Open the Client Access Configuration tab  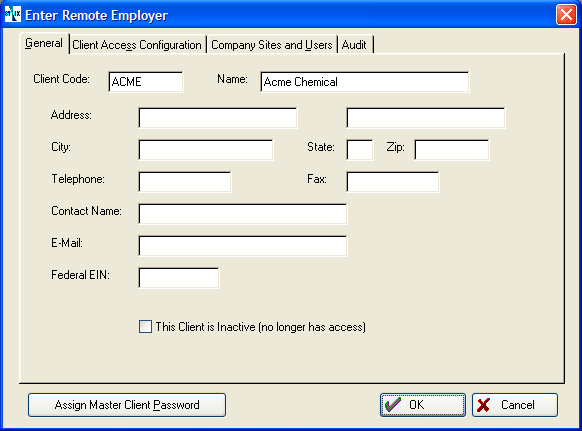coord(137,45)
